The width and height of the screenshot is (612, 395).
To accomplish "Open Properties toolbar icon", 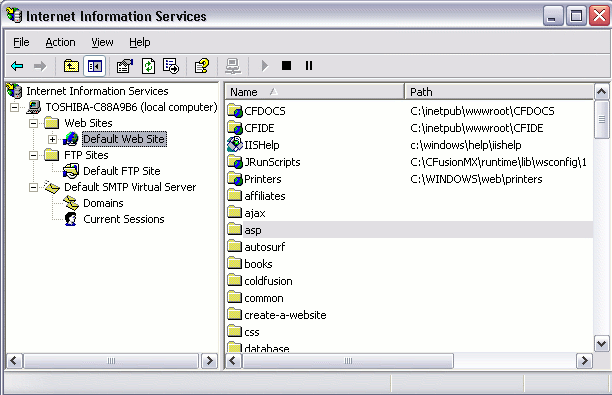I will coord(125,66).
